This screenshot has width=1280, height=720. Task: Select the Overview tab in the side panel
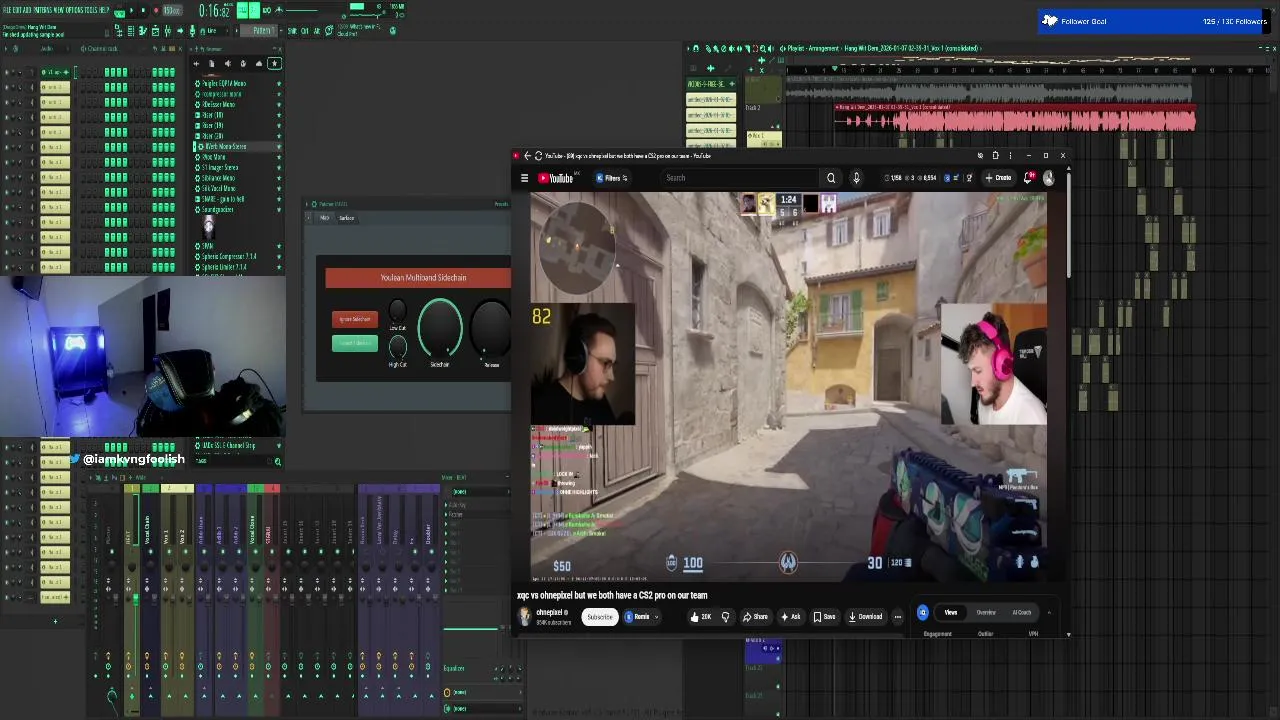tap(986, 612)
